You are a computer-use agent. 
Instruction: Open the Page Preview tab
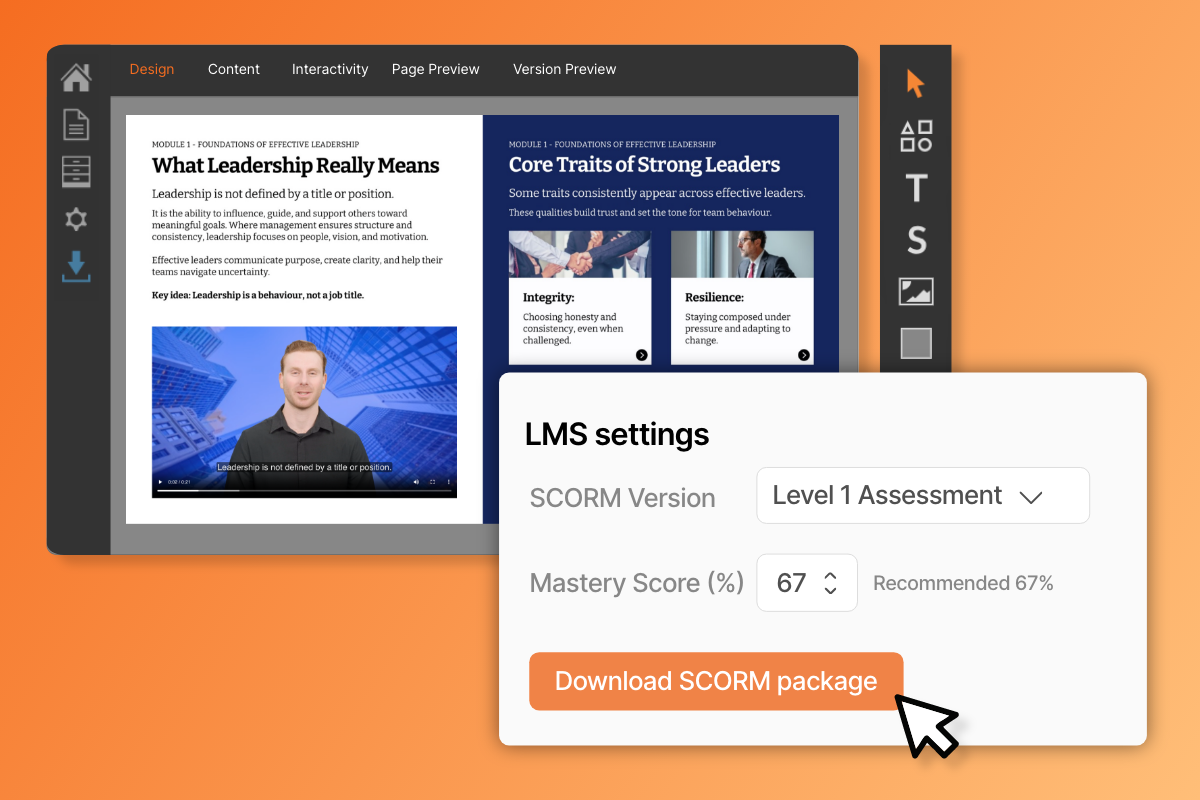[x=436, y=69]
